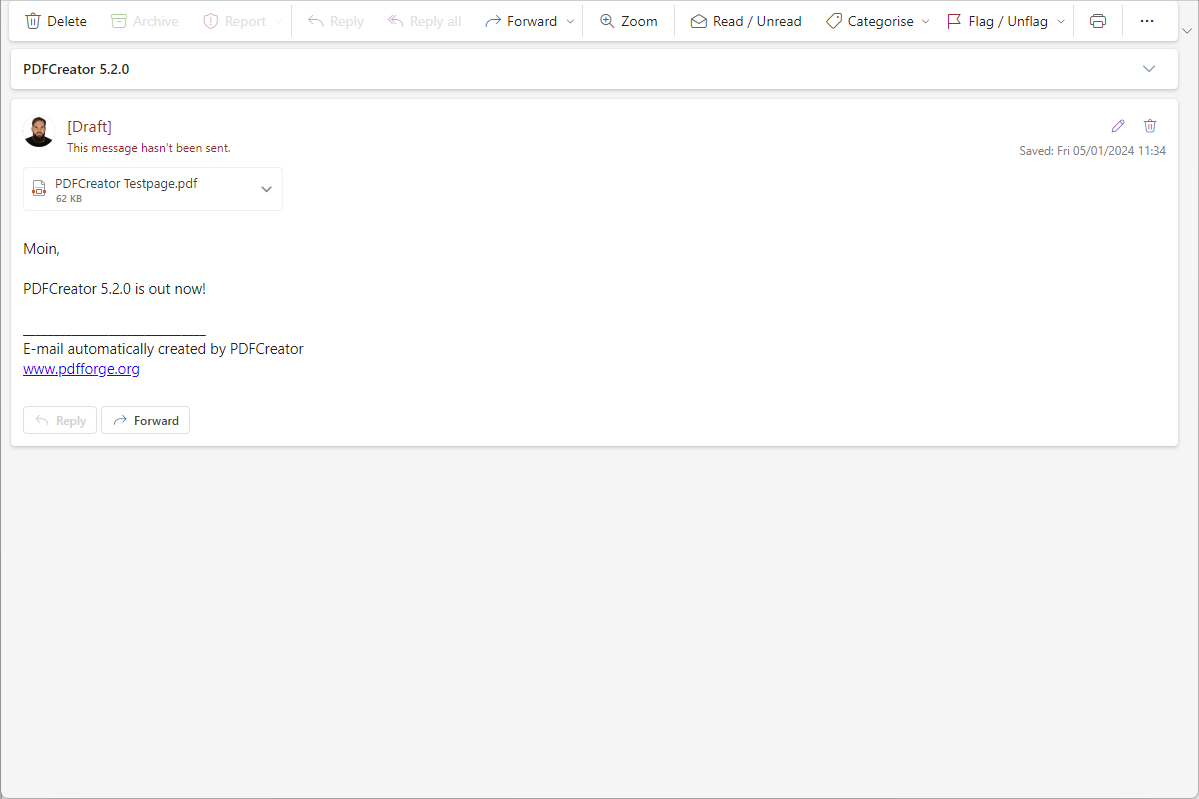Screen dimensions: 1199x799
Task: Toggle Read / Unread status
Action: click(x=746, y=21)
